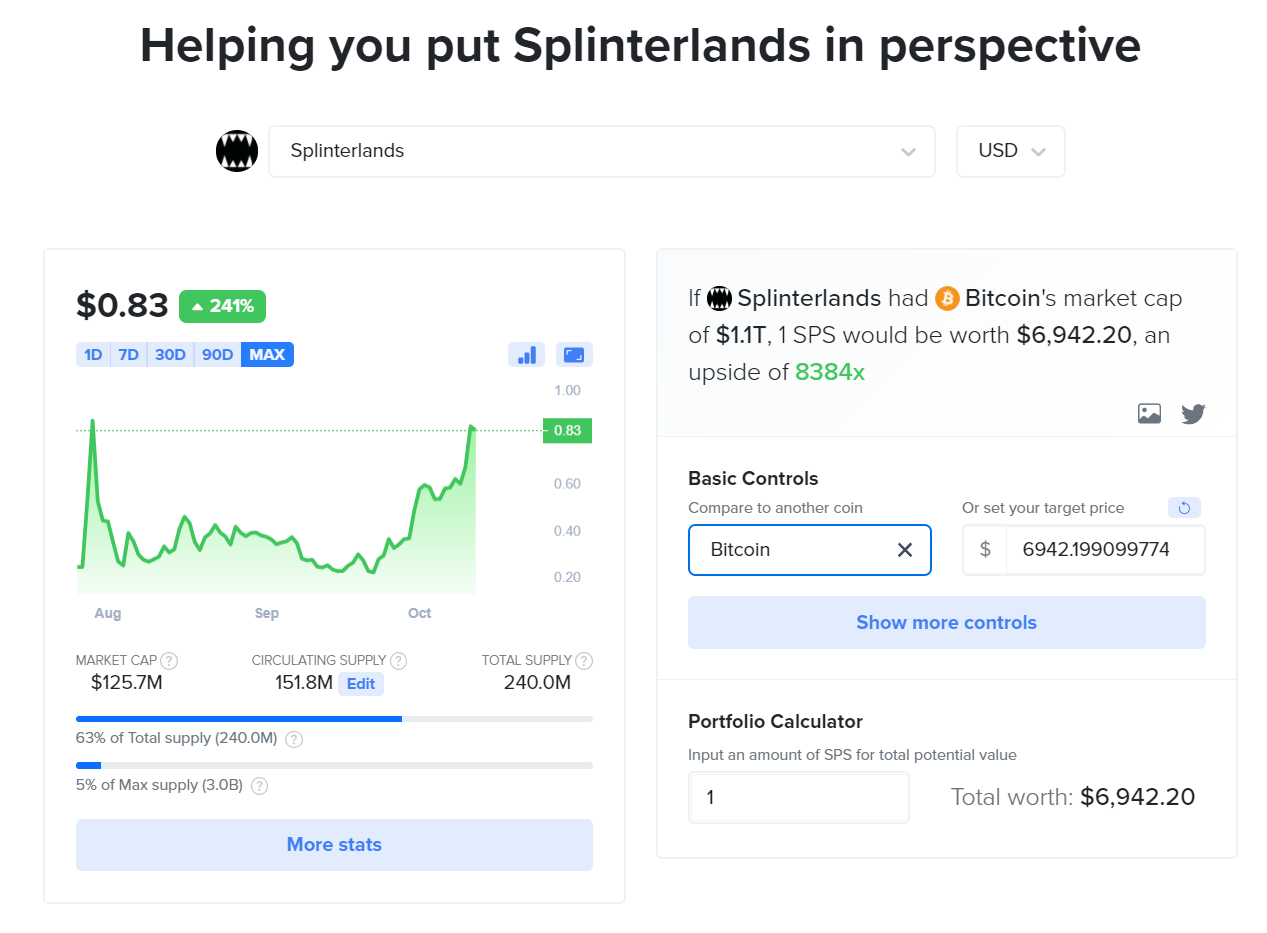This screenshot has width=1267, height=933.
Task: Open fullscreen chart expand icon
Action: [574, 355]
